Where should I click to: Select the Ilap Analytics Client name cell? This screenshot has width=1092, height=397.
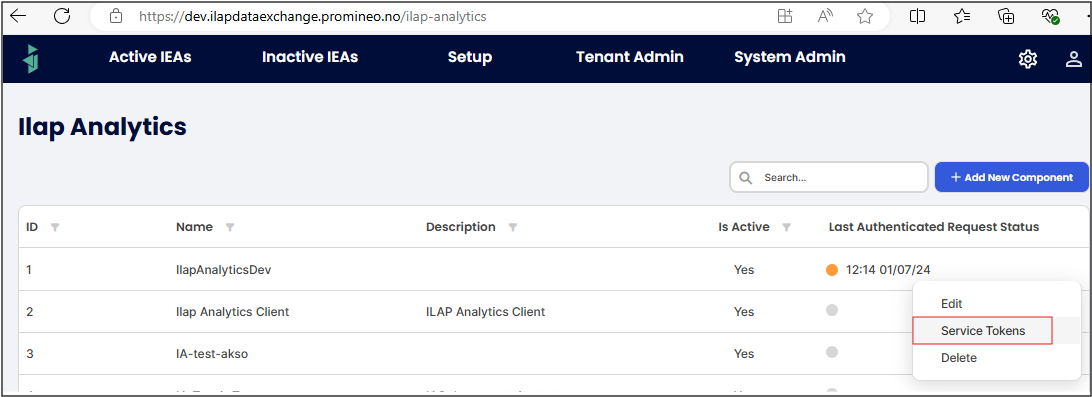[x=233, y=311]
